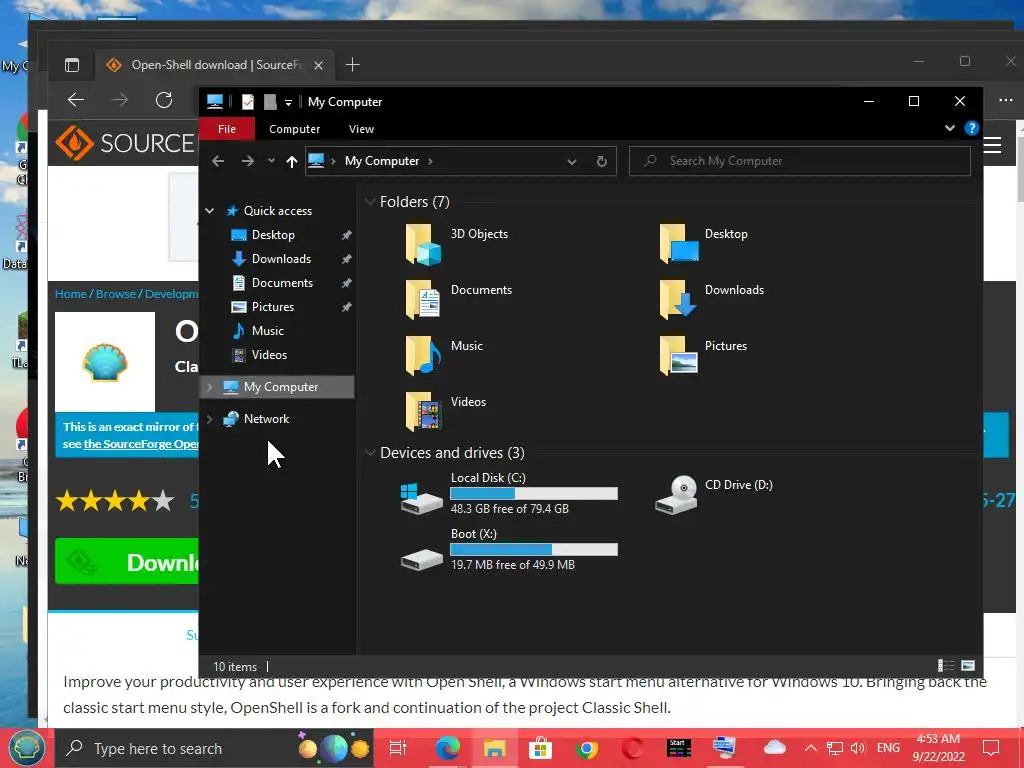Click My Computer in the address bar path

(382, 161)
